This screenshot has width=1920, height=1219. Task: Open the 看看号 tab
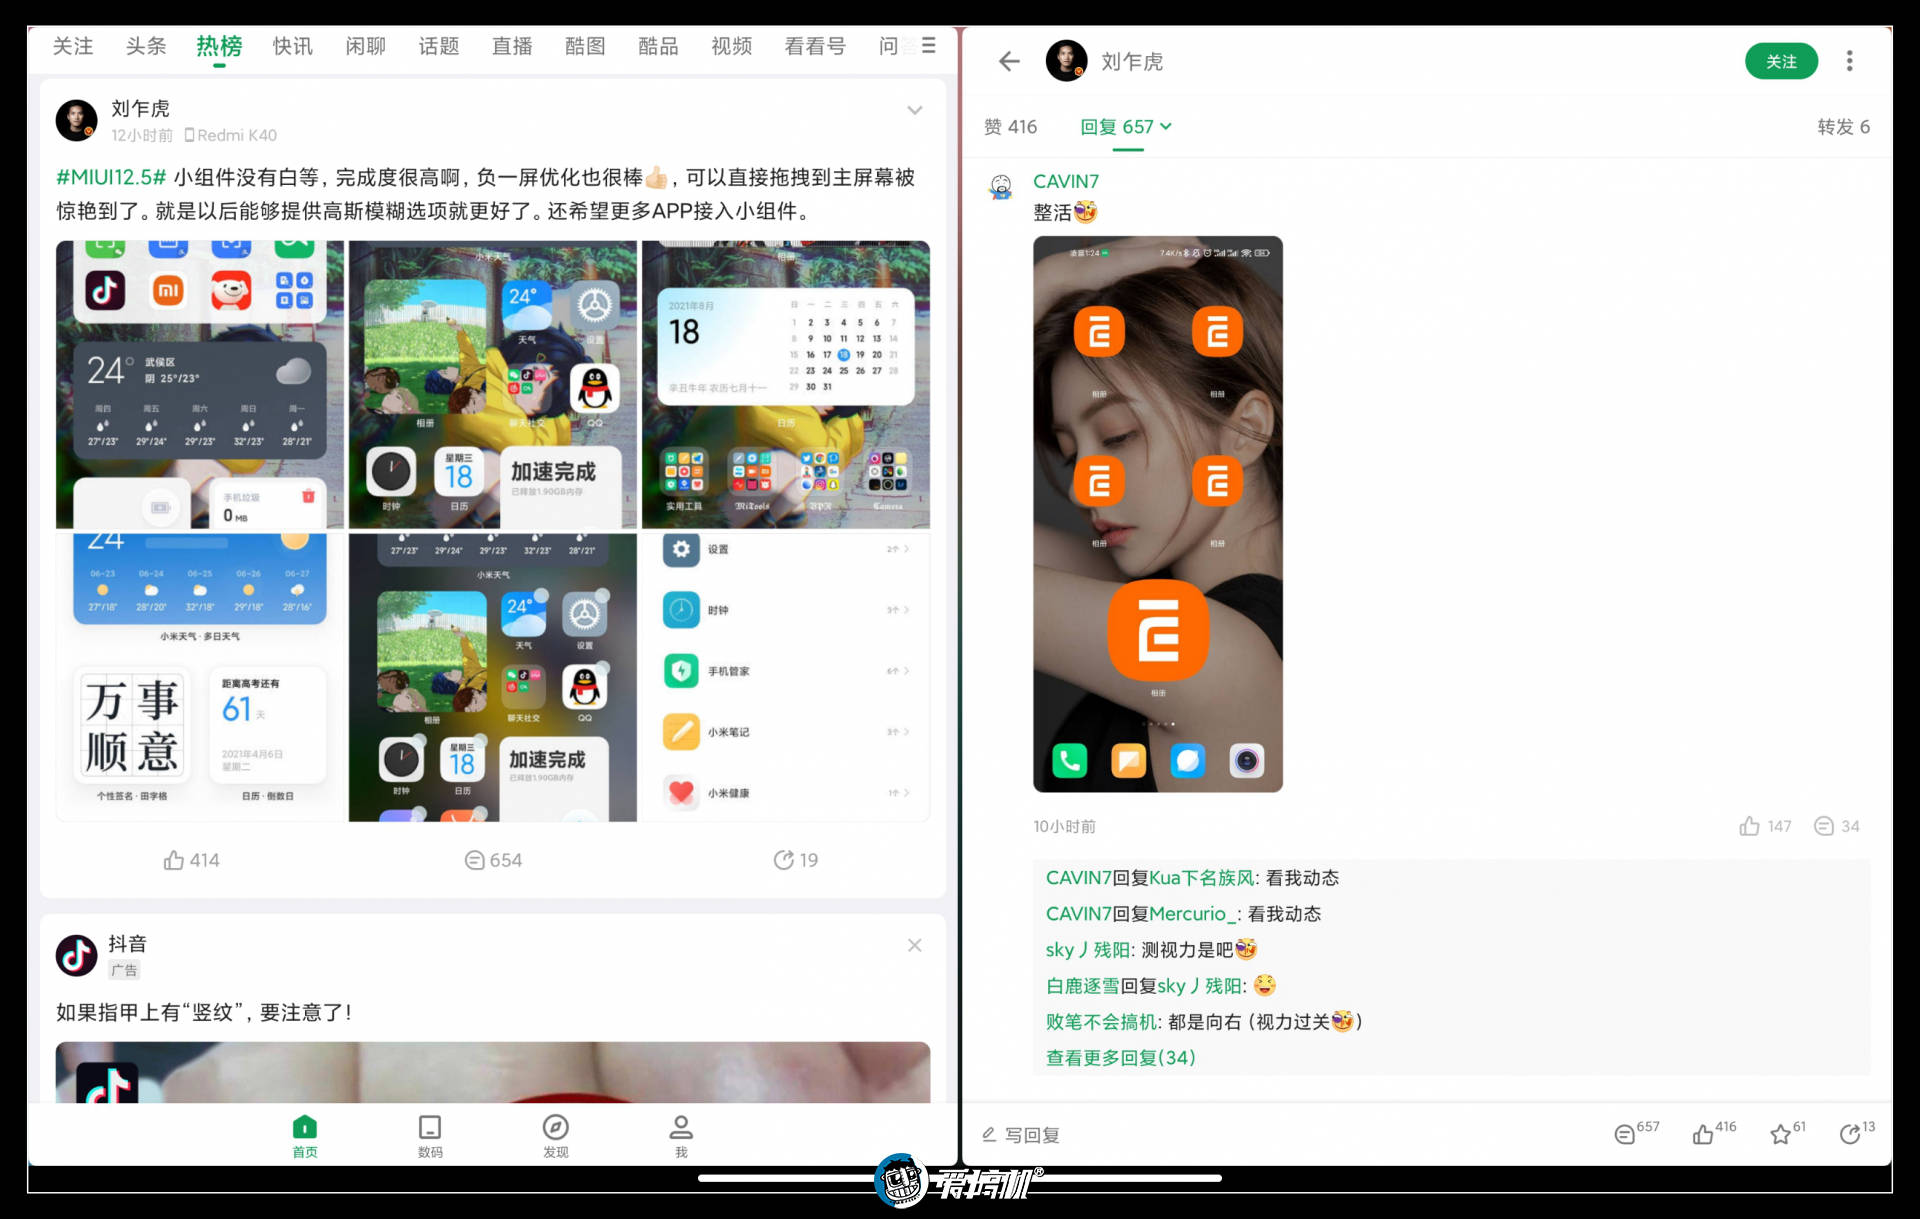pyautogui.click(x=815, y=46)
